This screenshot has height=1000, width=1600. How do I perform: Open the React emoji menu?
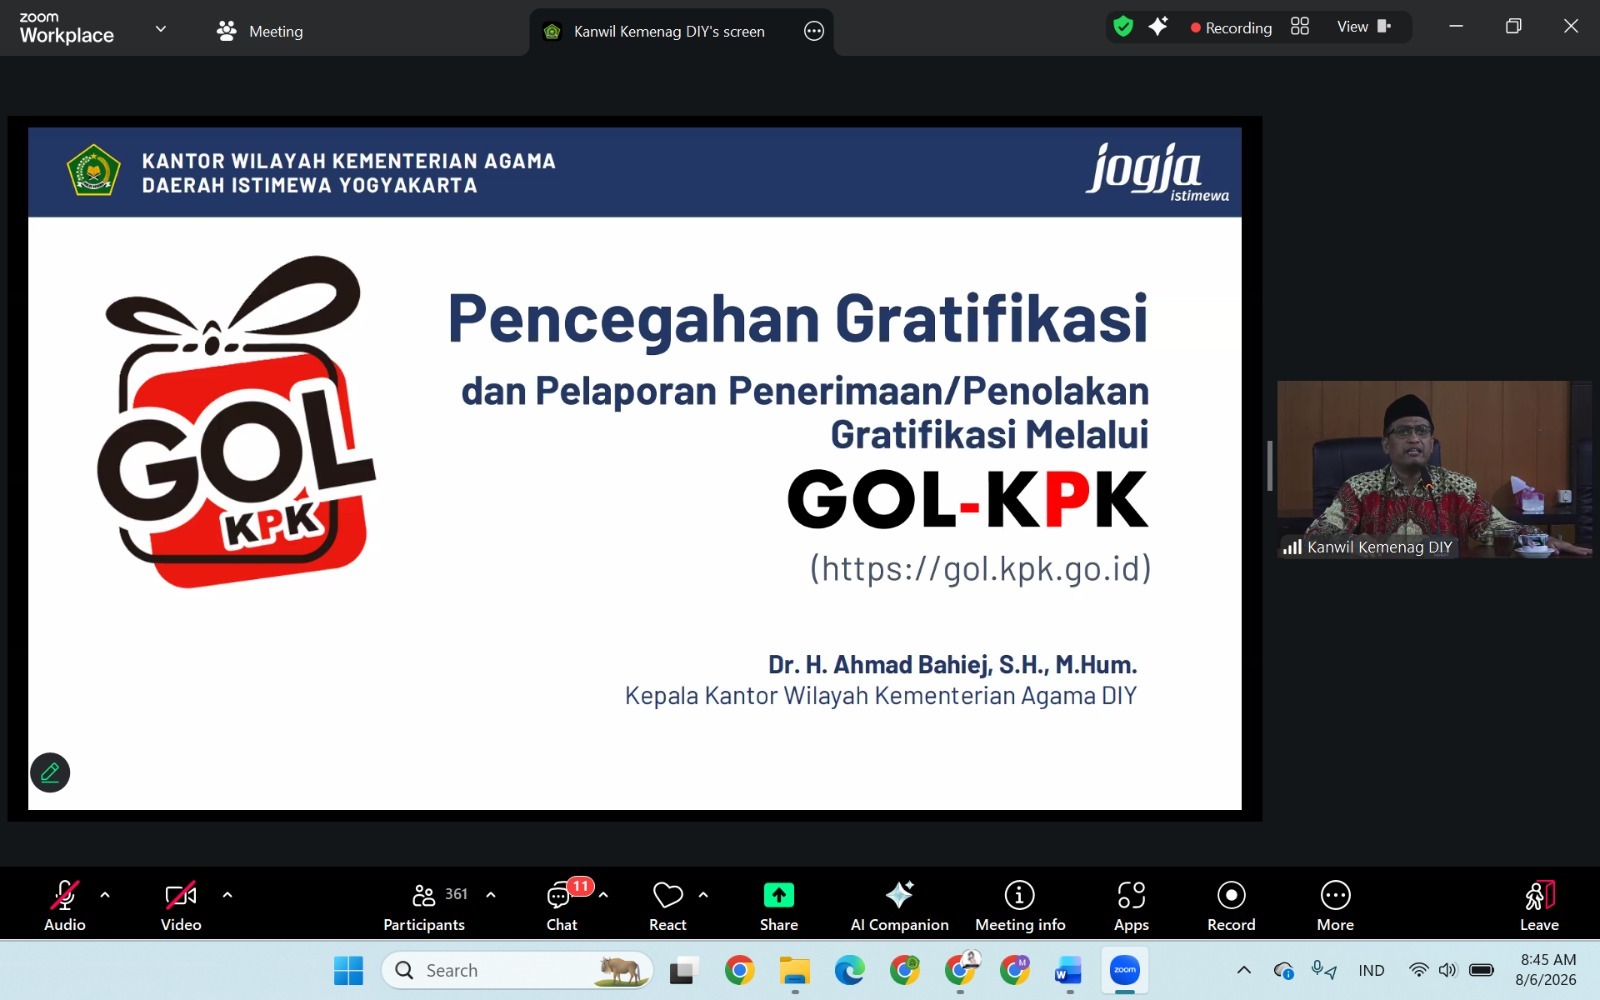[668, 906]
